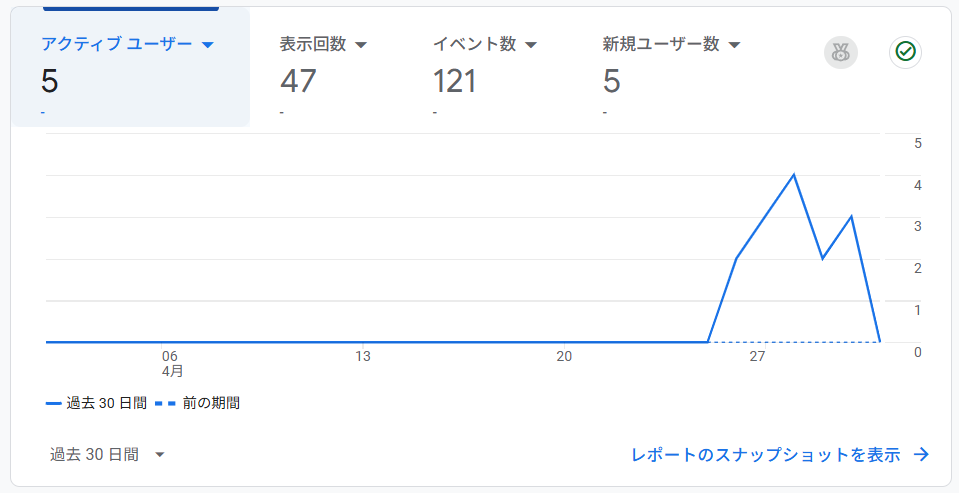Select the アクティブ ユーザー metric tab
This screenshot has height=493, width=959.
130,67
